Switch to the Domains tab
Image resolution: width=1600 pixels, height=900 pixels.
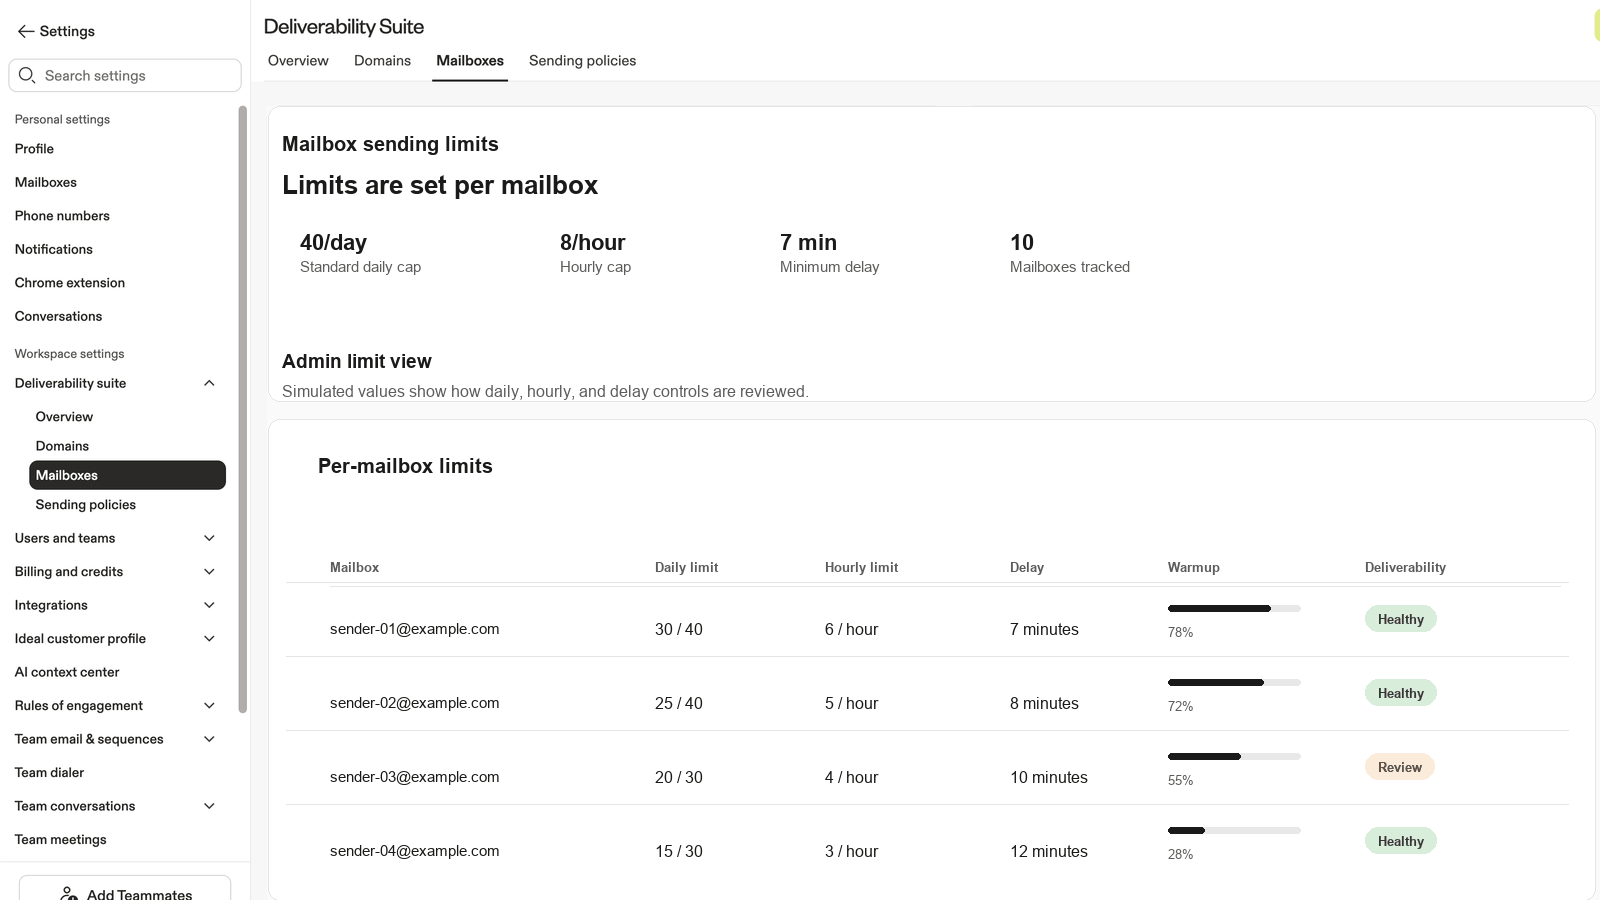pos(382,61)
